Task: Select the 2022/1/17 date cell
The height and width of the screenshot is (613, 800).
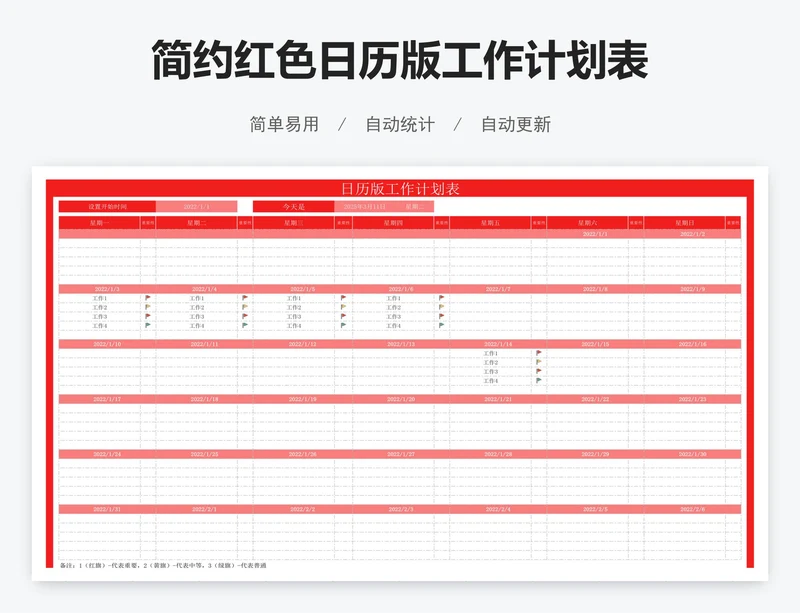Action: coord(107,399)
